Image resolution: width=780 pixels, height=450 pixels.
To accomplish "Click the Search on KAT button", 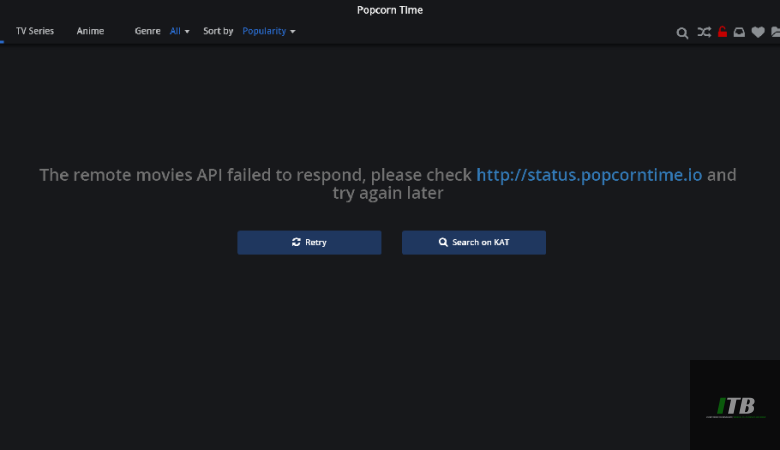I will tap(474, 242).
